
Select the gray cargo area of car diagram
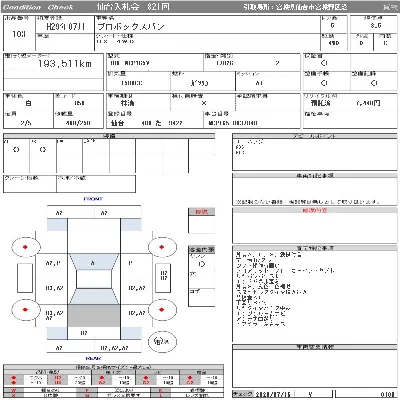94,315
